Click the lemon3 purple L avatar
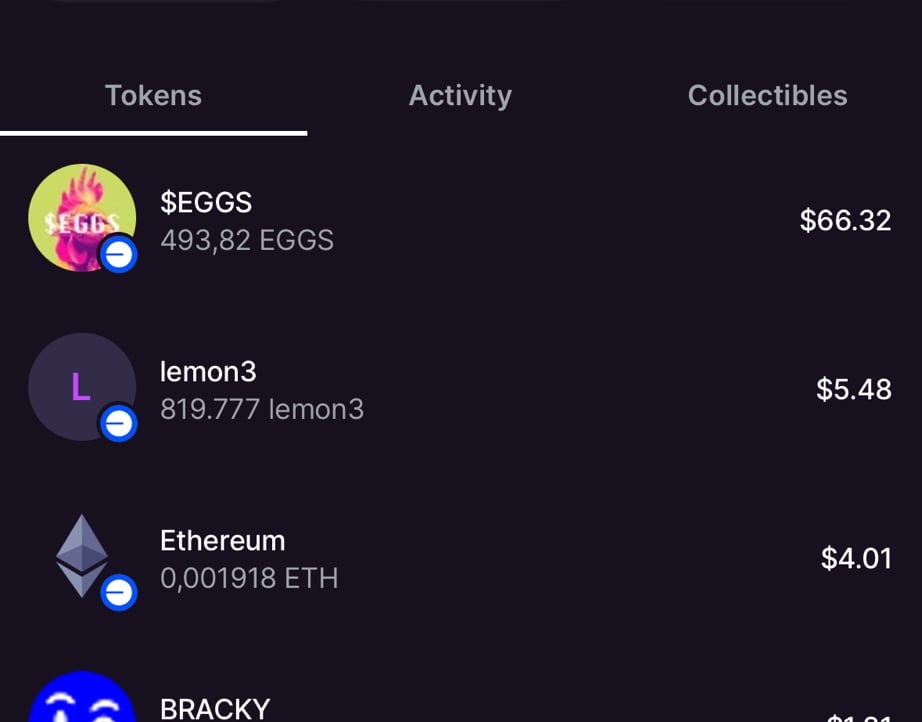 coord(78,385)
